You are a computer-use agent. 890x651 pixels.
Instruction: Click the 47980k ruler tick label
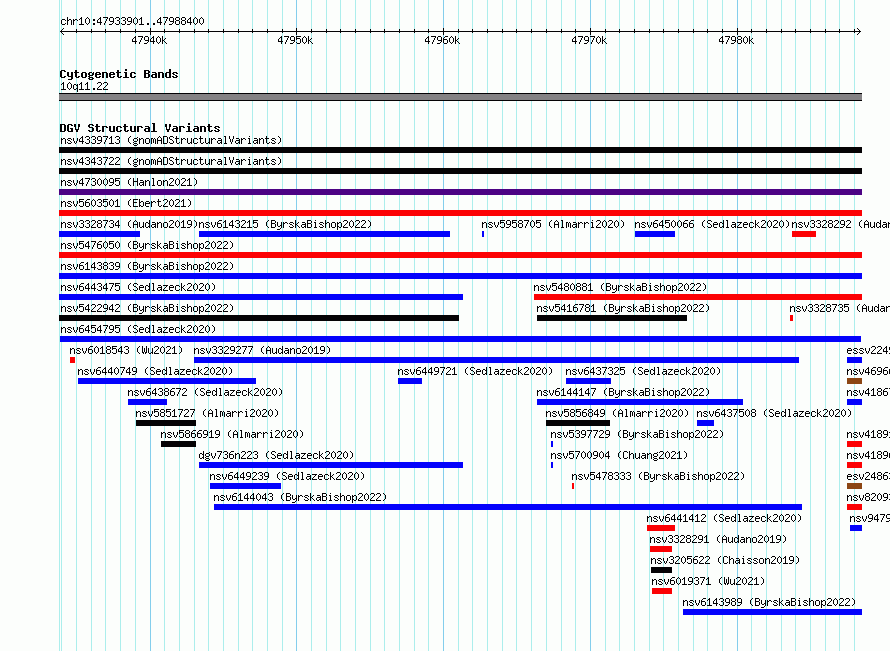pos(736,40)
